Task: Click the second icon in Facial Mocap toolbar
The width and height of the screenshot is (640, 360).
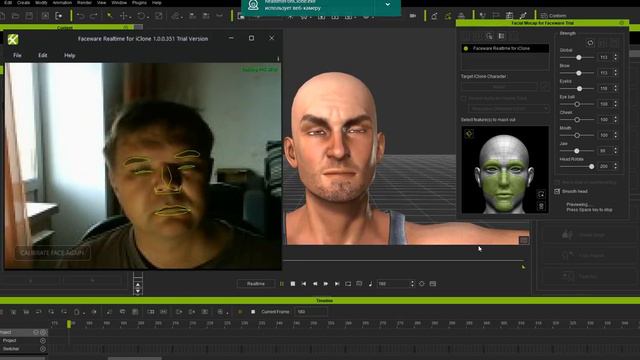Action: (501, 36)
